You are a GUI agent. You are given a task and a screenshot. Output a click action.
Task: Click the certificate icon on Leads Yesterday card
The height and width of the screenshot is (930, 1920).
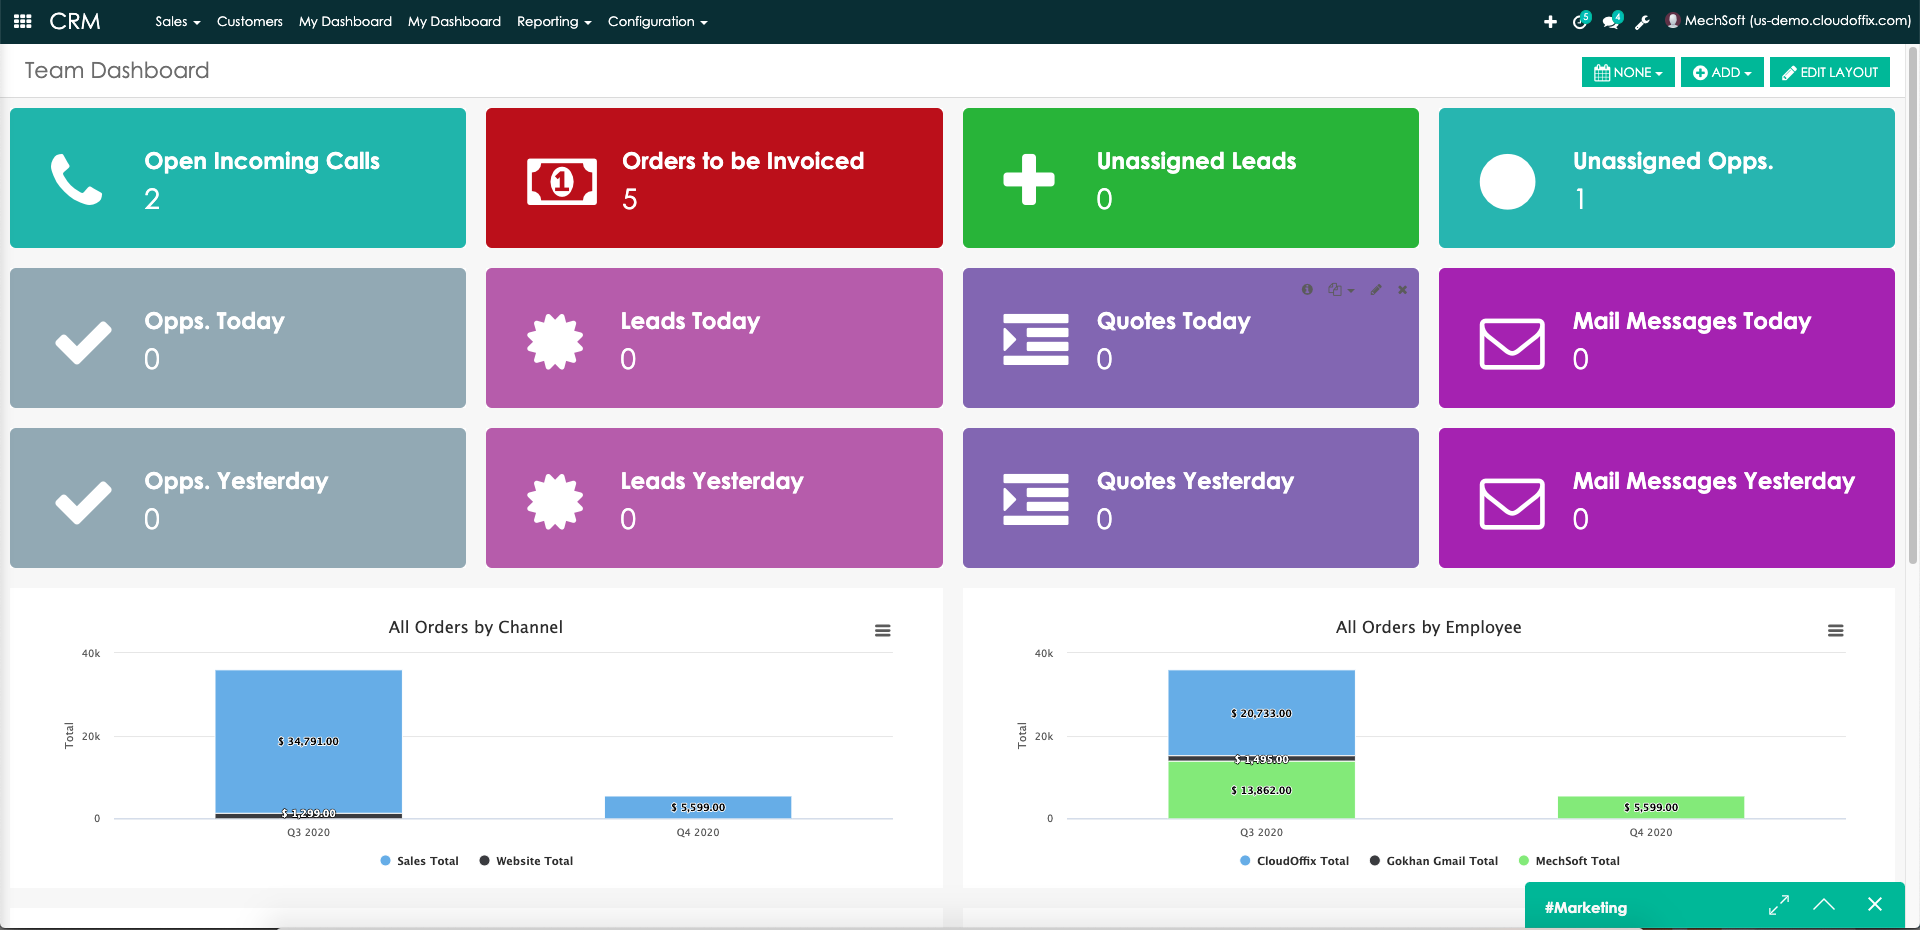[555, 501]
